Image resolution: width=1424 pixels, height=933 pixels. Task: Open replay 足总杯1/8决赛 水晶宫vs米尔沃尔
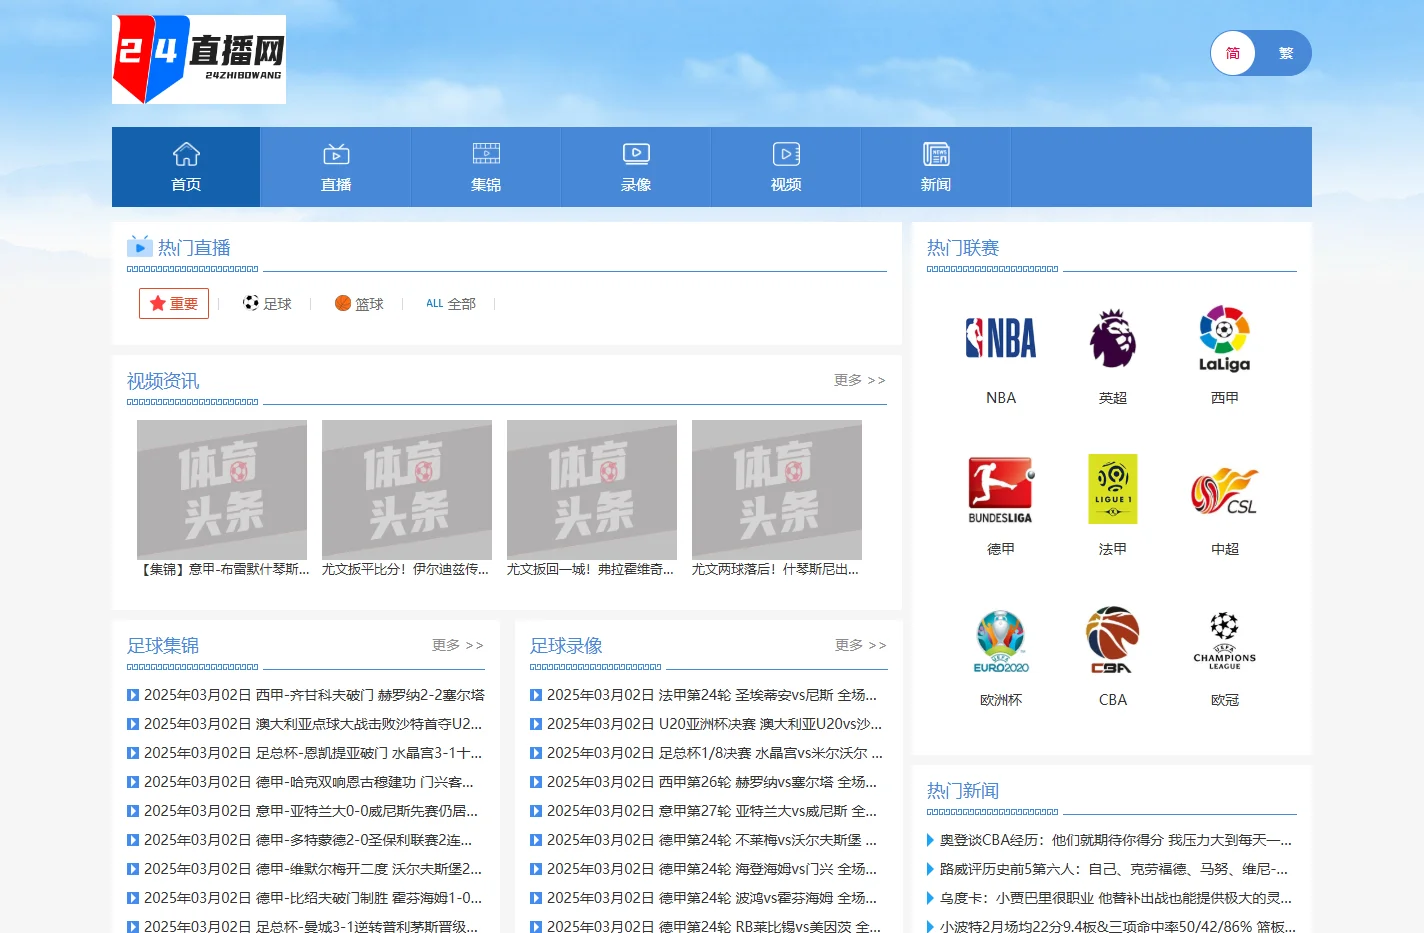pyautogui.click(x=715, y=752)
